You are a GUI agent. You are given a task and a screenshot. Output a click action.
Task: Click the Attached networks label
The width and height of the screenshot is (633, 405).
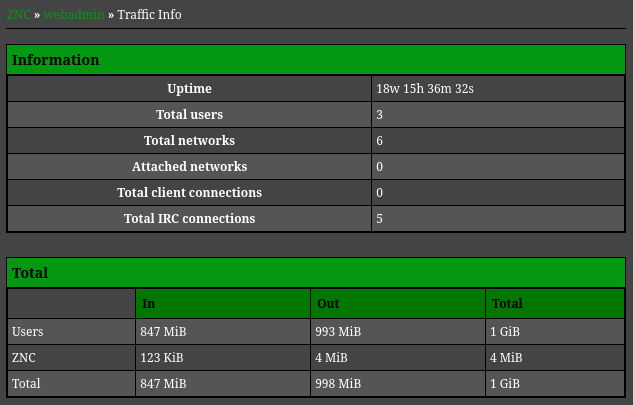[189, 166]
